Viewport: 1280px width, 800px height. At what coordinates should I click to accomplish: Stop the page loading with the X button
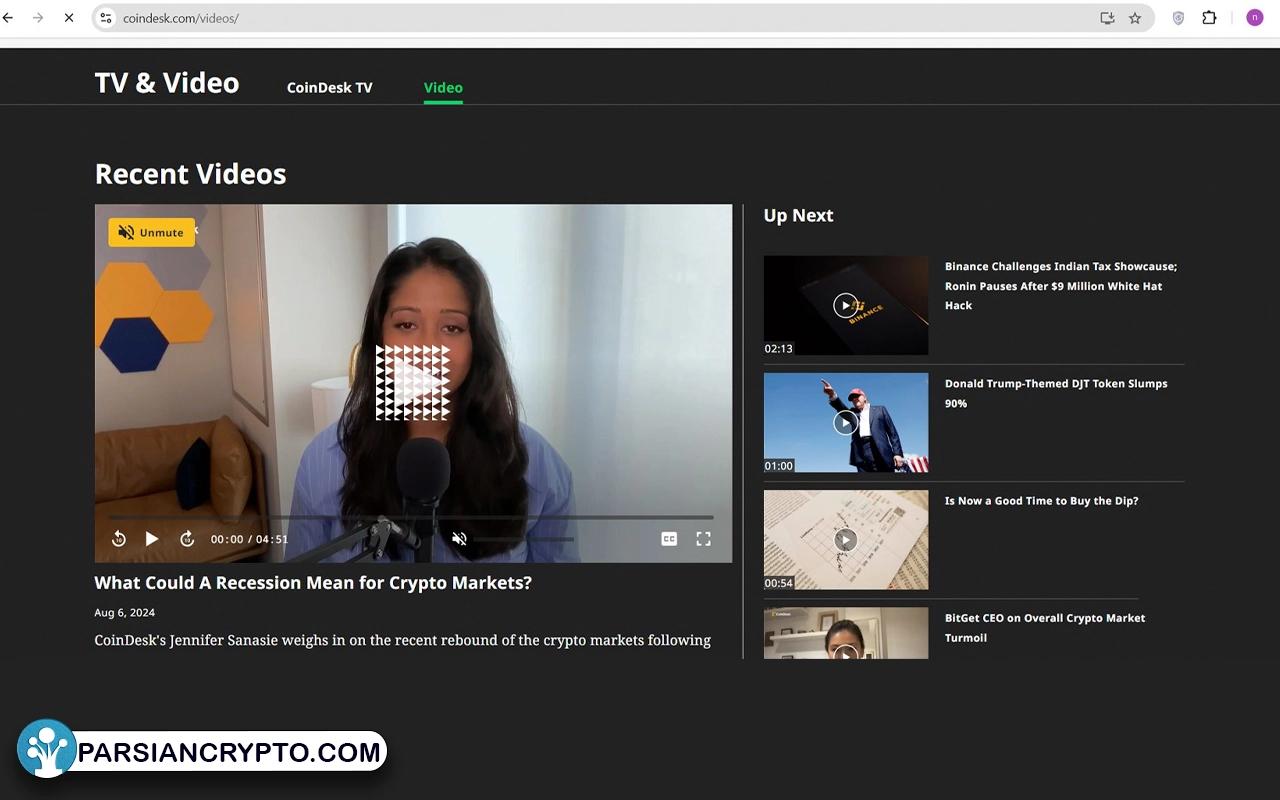coord(69,18)
